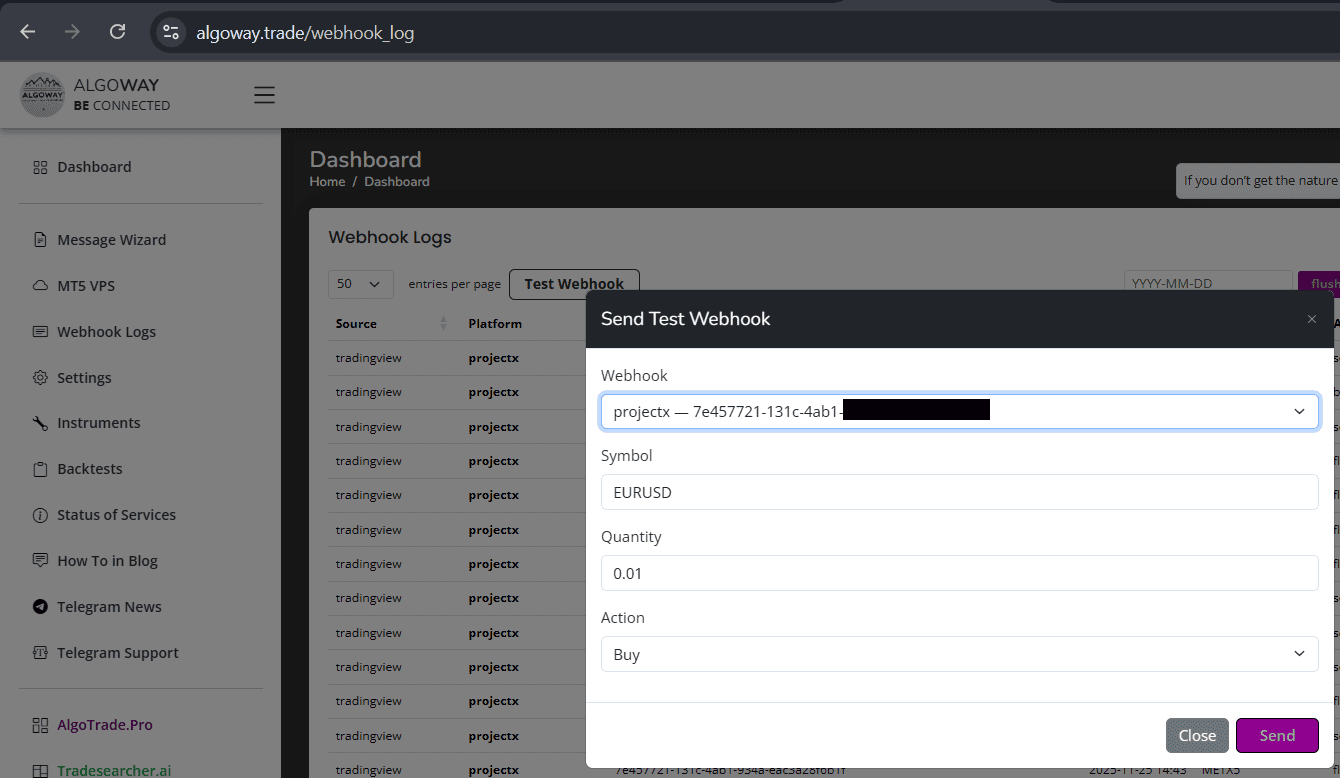Click the Telegram News icon
Screen dimensions: 1340x778
click(x=39, y=606)
